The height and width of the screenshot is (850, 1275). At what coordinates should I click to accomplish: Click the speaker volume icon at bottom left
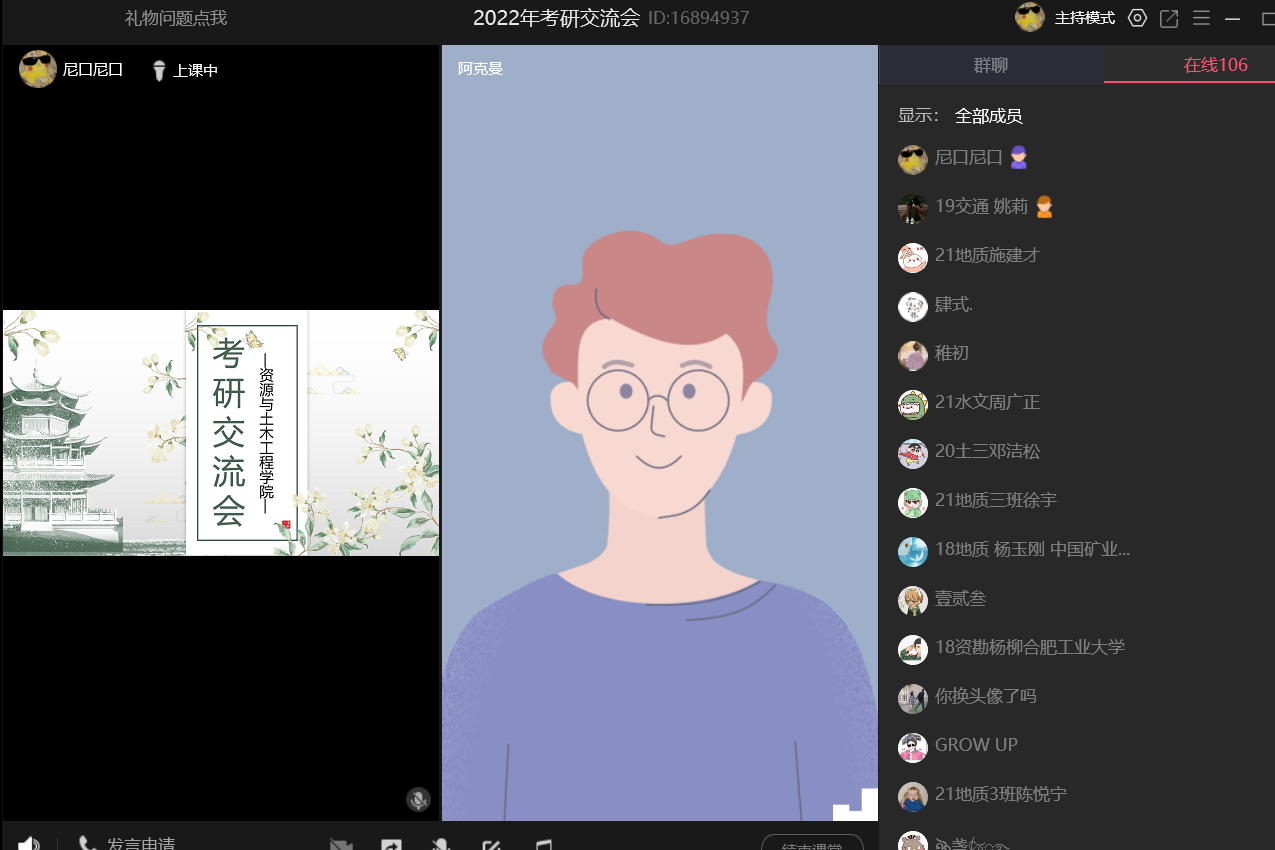(29, 844)
